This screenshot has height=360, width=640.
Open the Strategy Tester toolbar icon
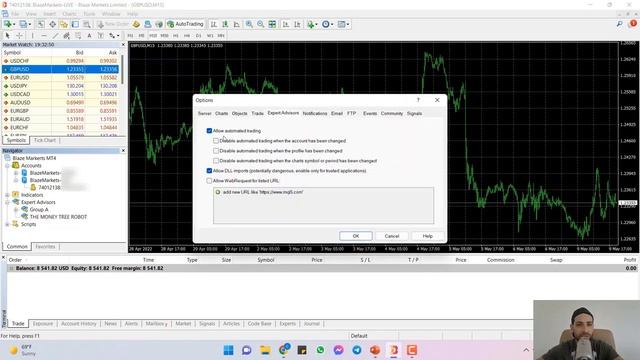click(87, 24)
